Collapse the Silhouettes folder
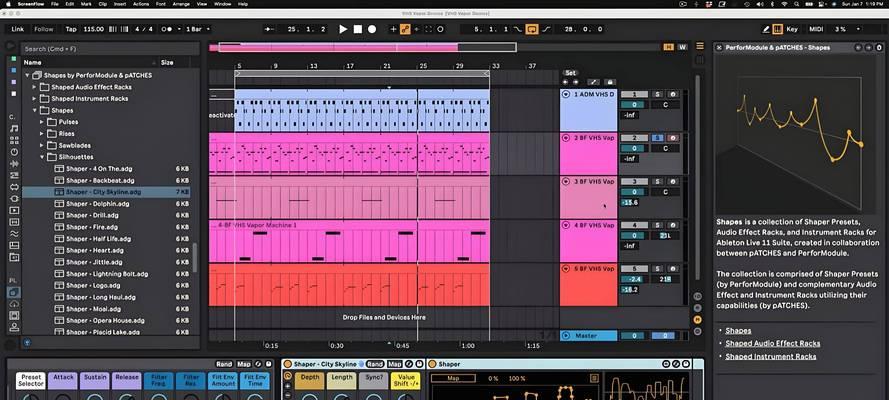889x400 pixels. tap(41, 157)
